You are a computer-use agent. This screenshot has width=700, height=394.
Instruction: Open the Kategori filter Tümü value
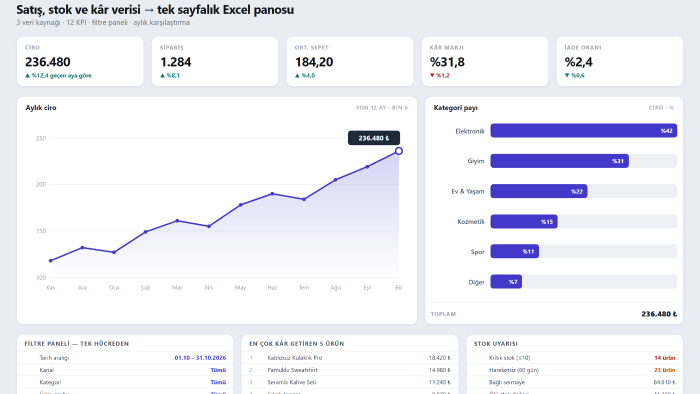point(218,382)
